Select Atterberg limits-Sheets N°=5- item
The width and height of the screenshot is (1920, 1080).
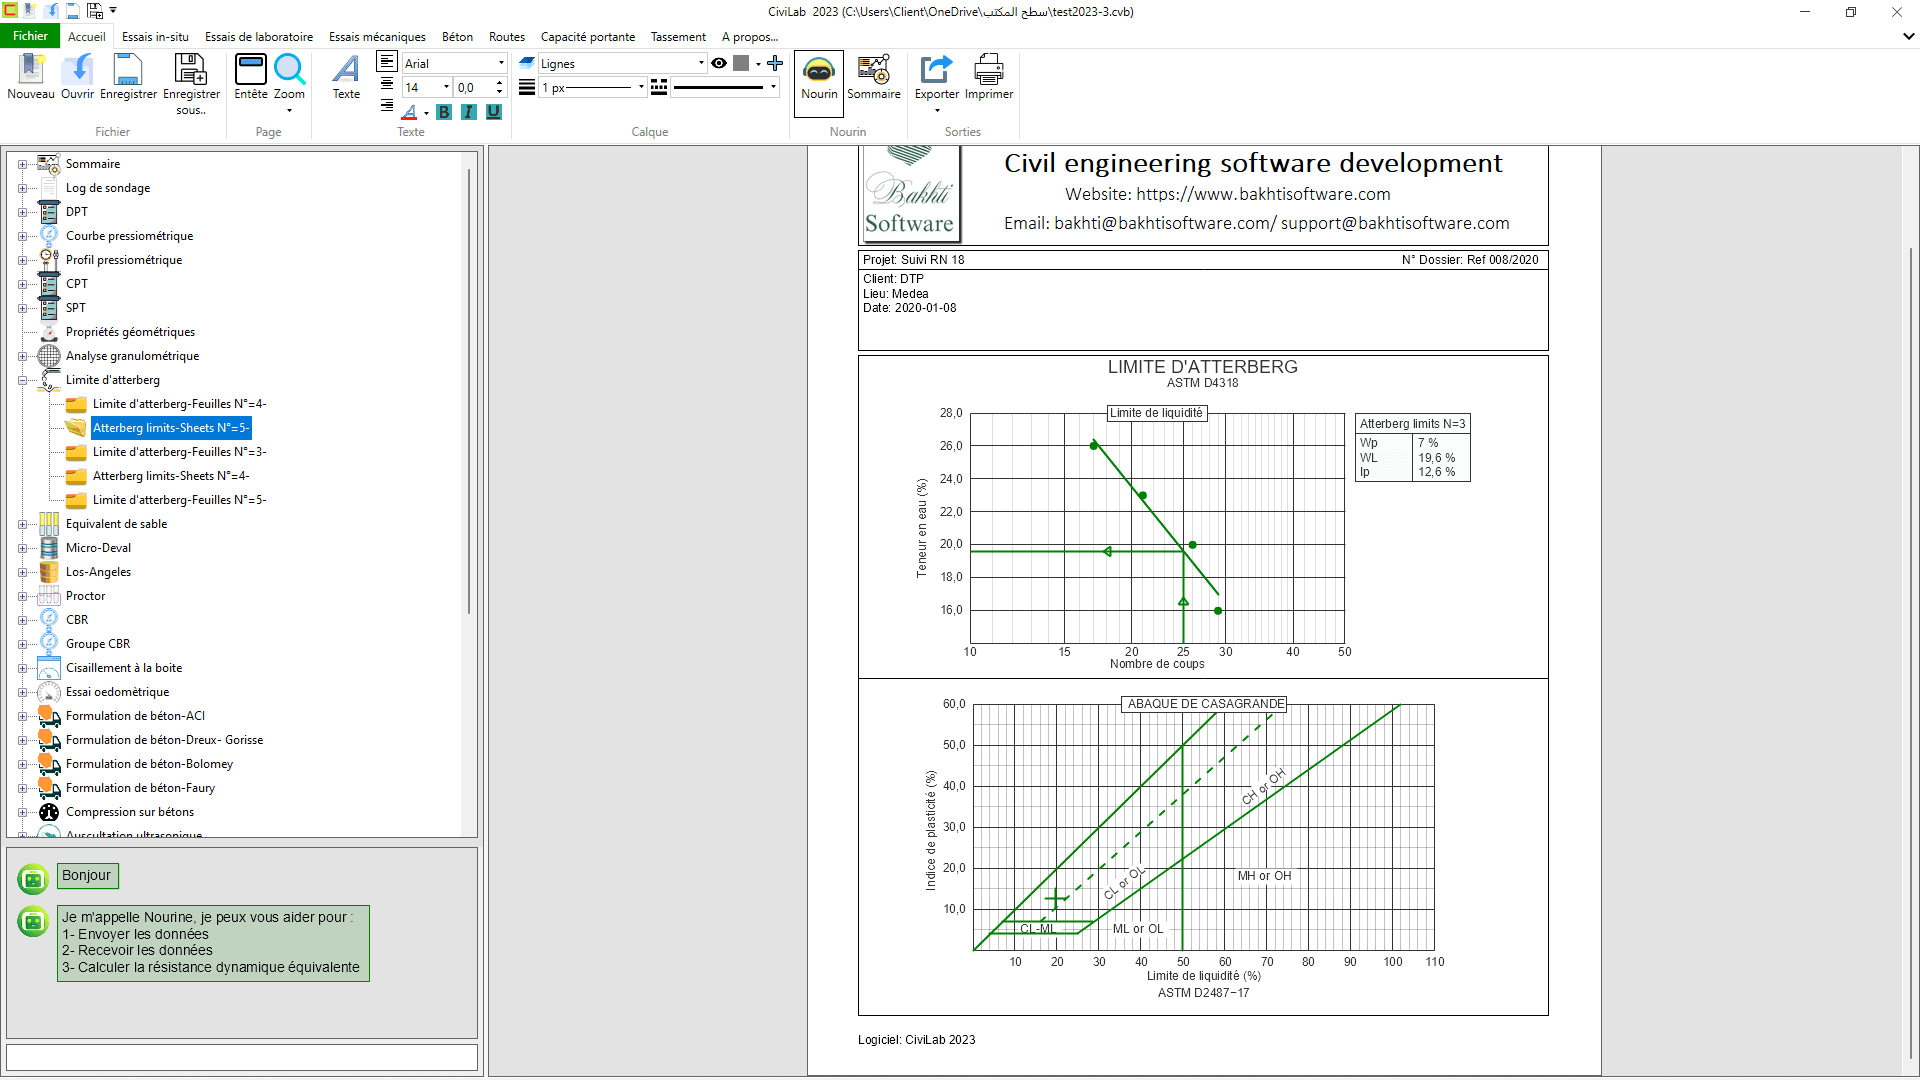[170, 428]
